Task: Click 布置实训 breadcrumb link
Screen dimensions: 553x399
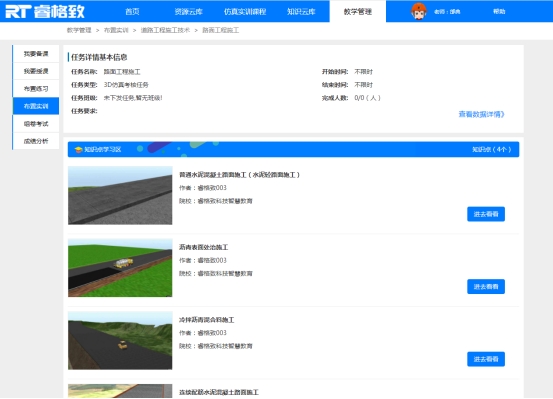Action: coord(116,30)
